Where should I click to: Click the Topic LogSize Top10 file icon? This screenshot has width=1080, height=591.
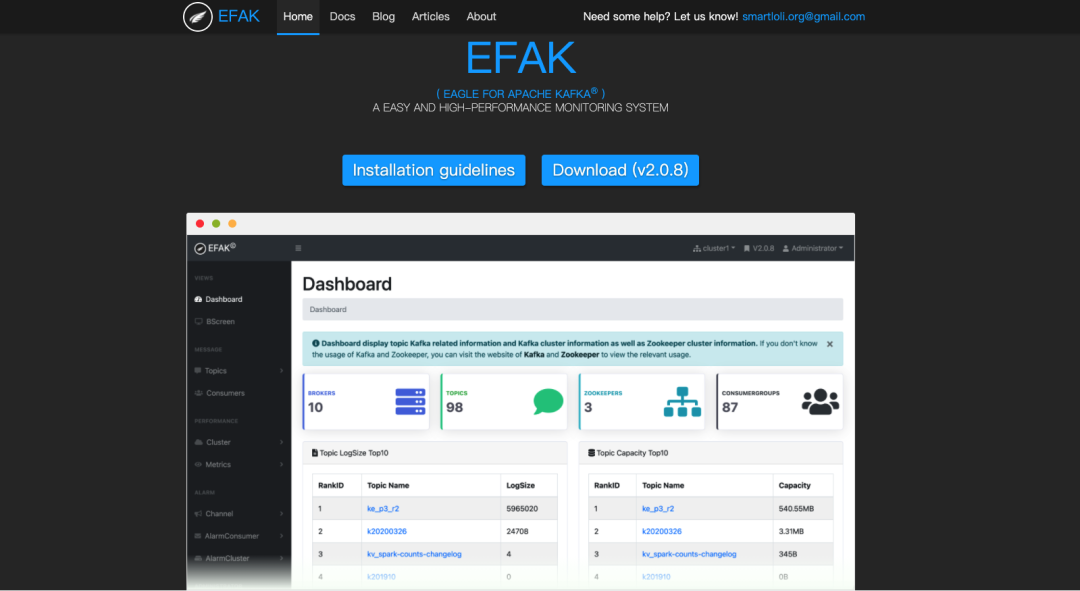point(315,453)
